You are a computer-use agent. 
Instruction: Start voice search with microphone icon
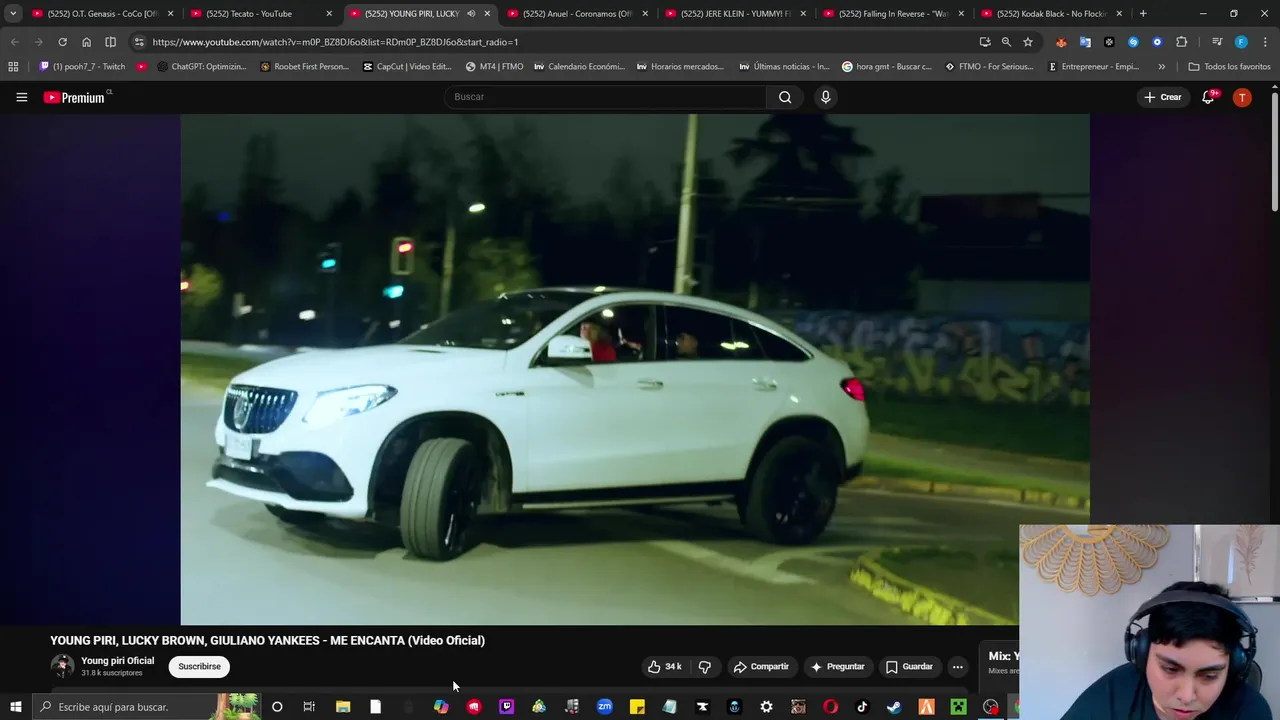pos(825,97)
